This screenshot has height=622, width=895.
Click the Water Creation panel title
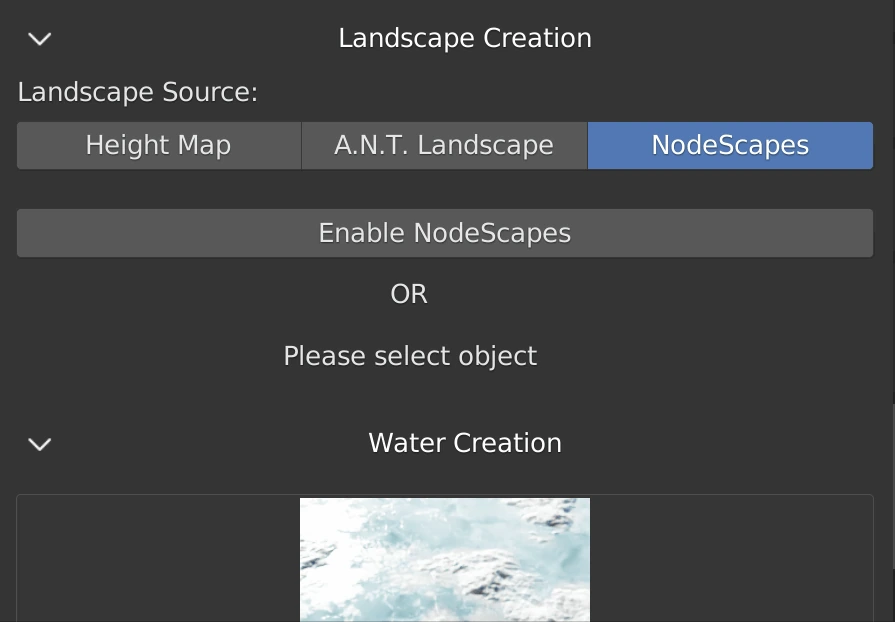click(465, 443)
